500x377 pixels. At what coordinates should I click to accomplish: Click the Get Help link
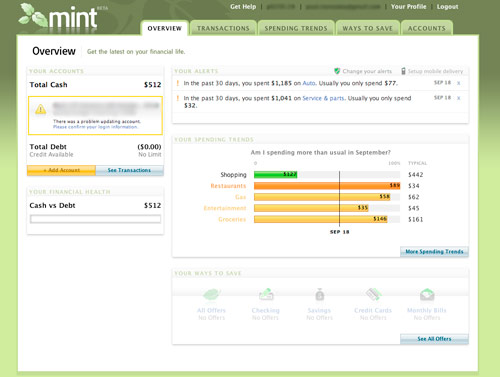tap(243, 7)
